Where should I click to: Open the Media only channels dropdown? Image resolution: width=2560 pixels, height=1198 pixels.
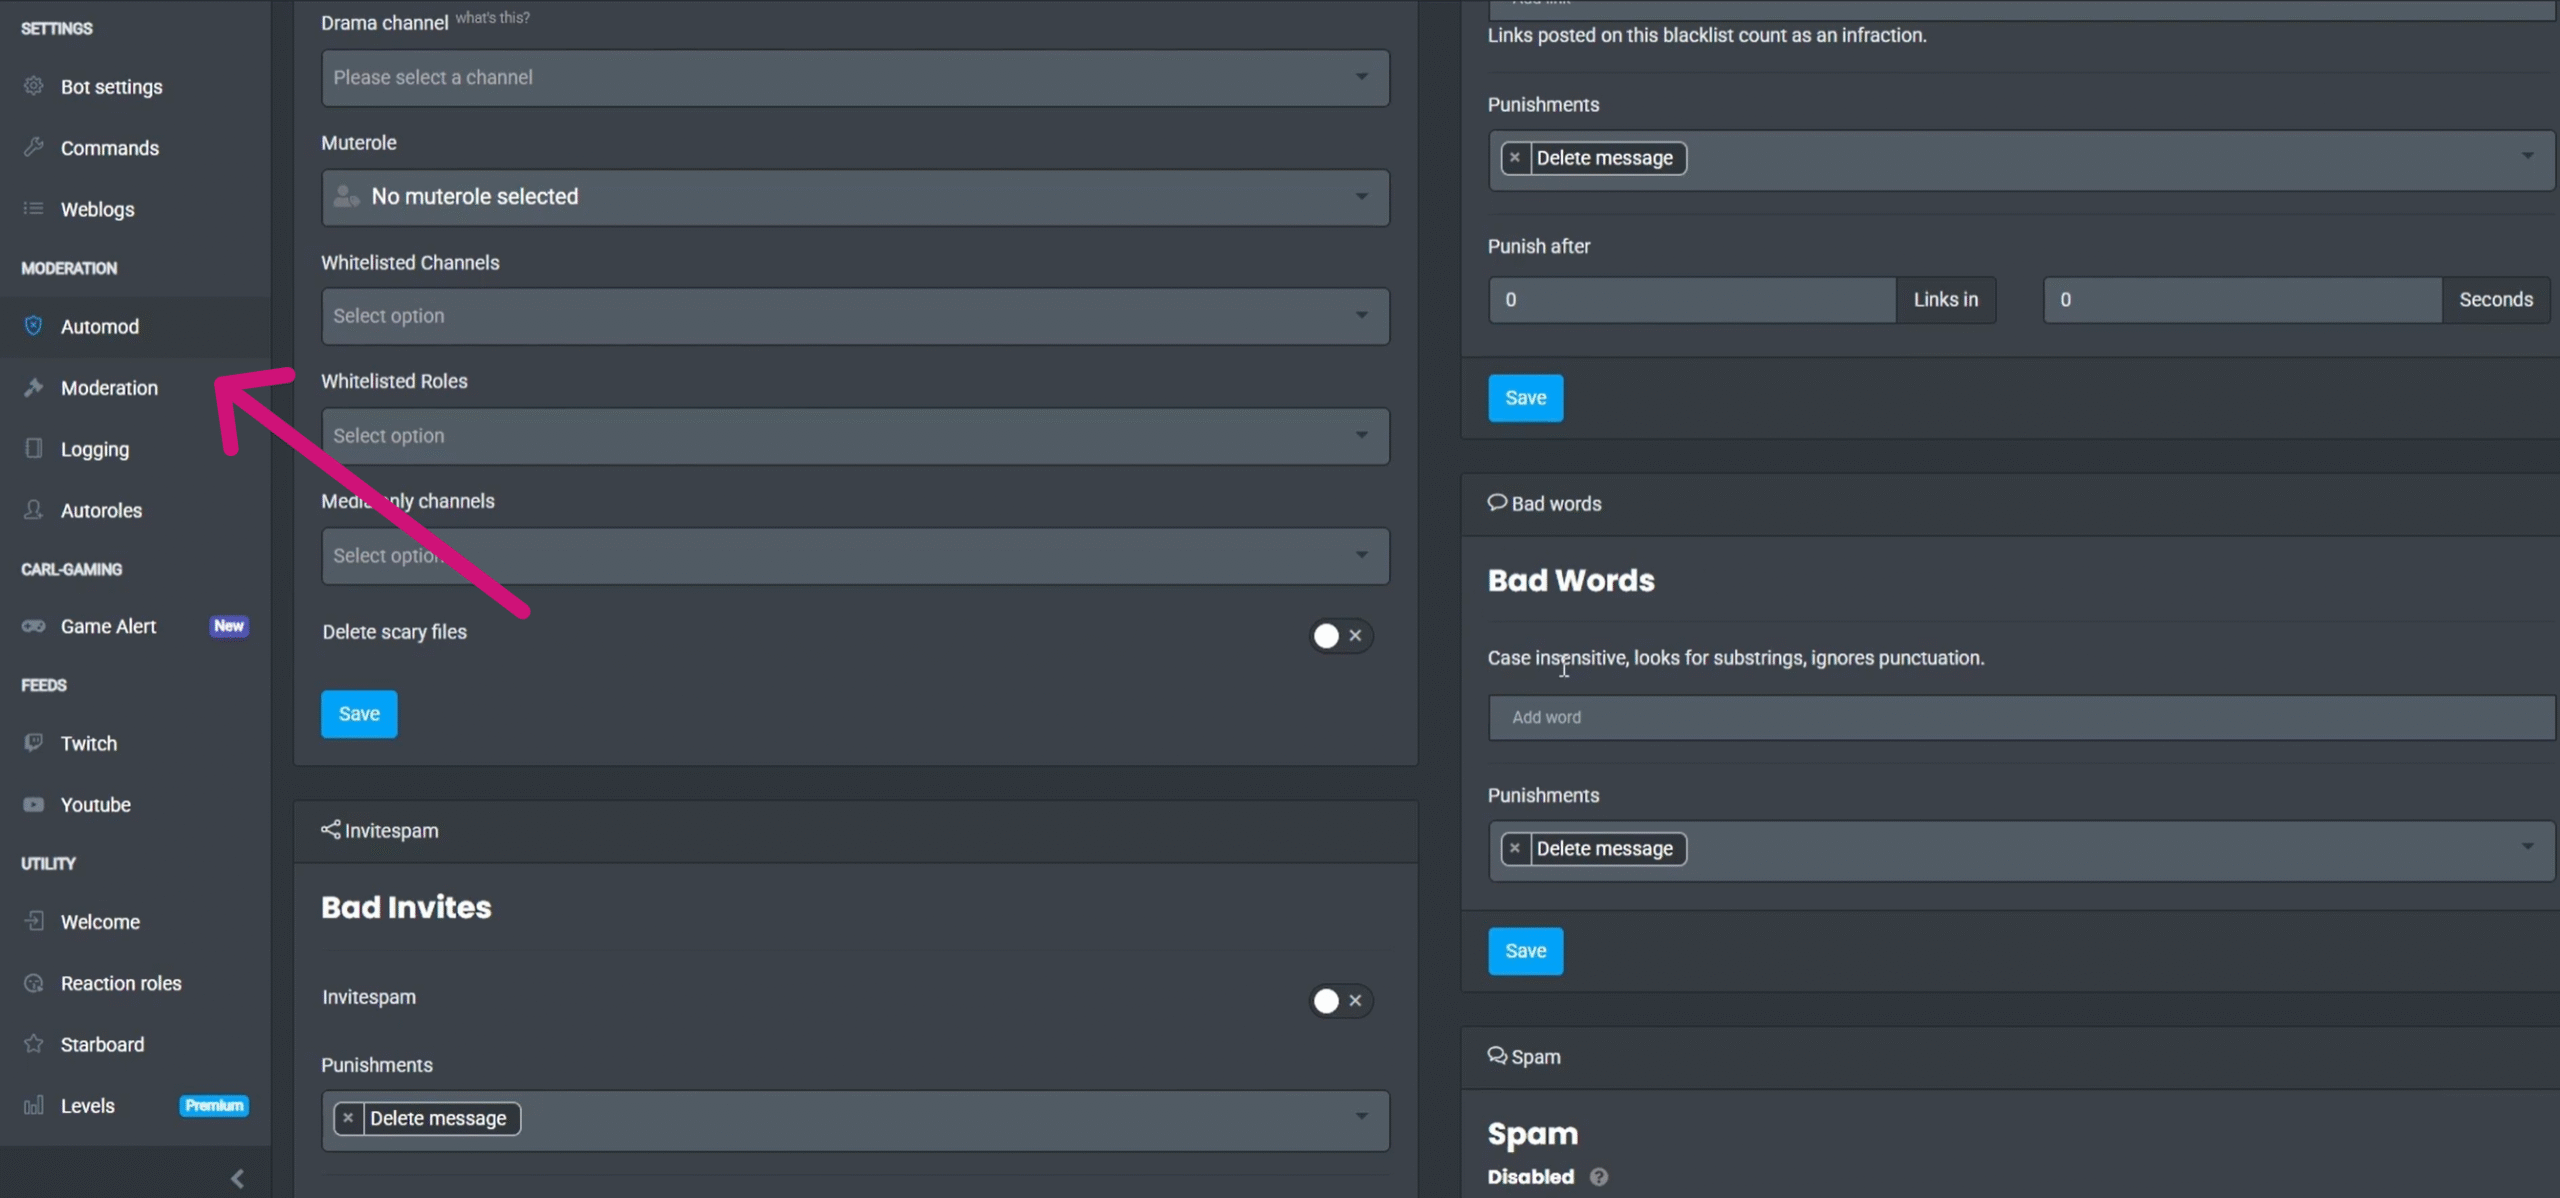coord(855,556)
